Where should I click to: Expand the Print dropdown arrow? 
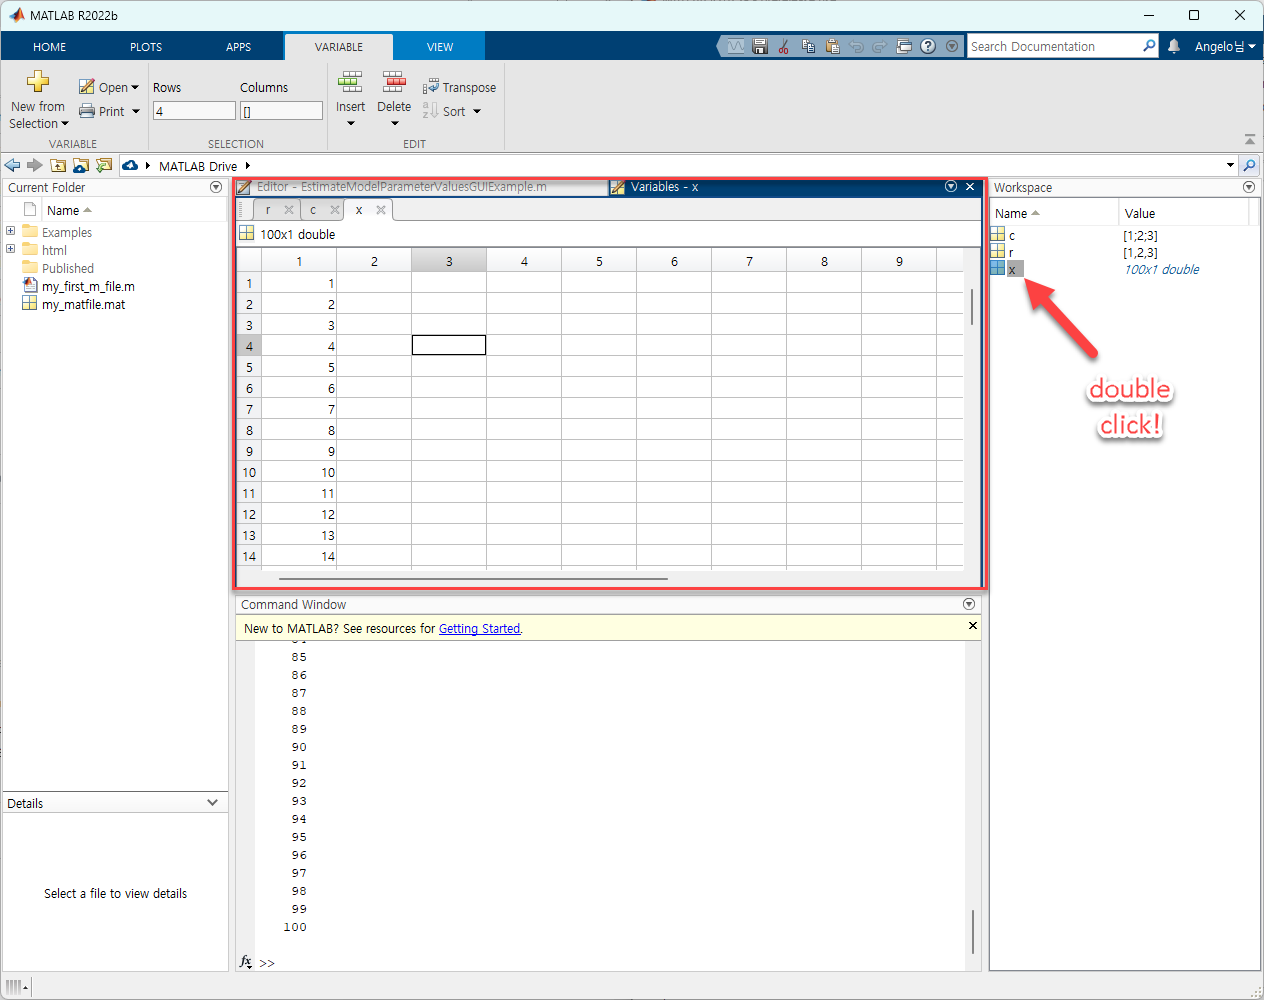tap(136, 111)
